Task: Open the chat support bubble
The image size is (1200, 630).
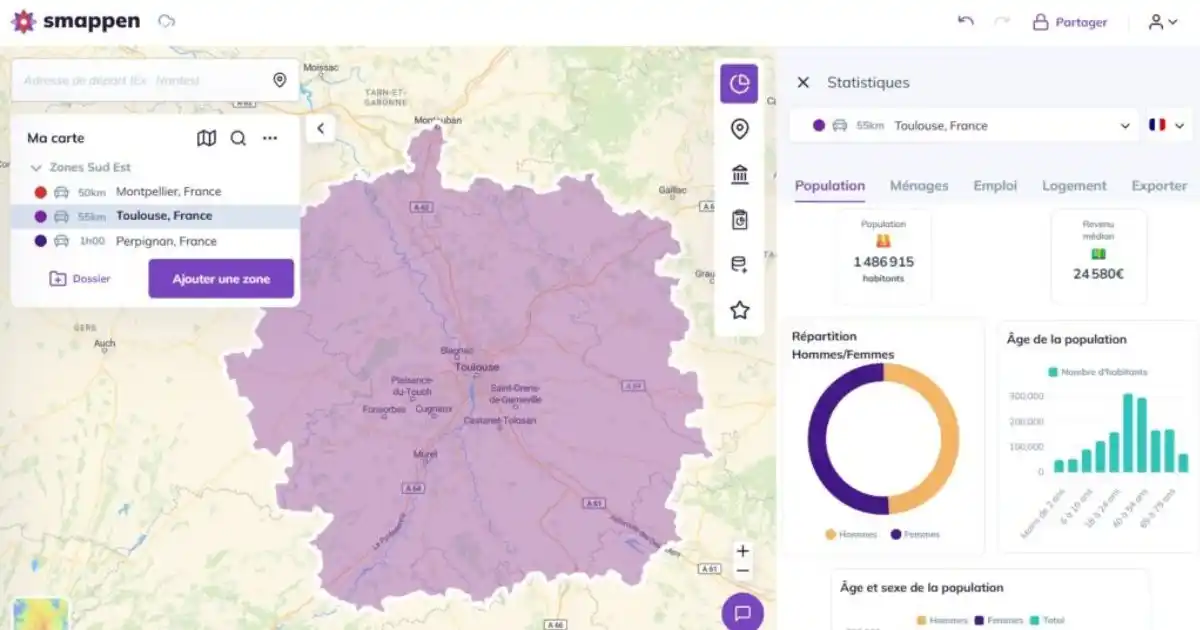Action: click(x=742, y=612)
